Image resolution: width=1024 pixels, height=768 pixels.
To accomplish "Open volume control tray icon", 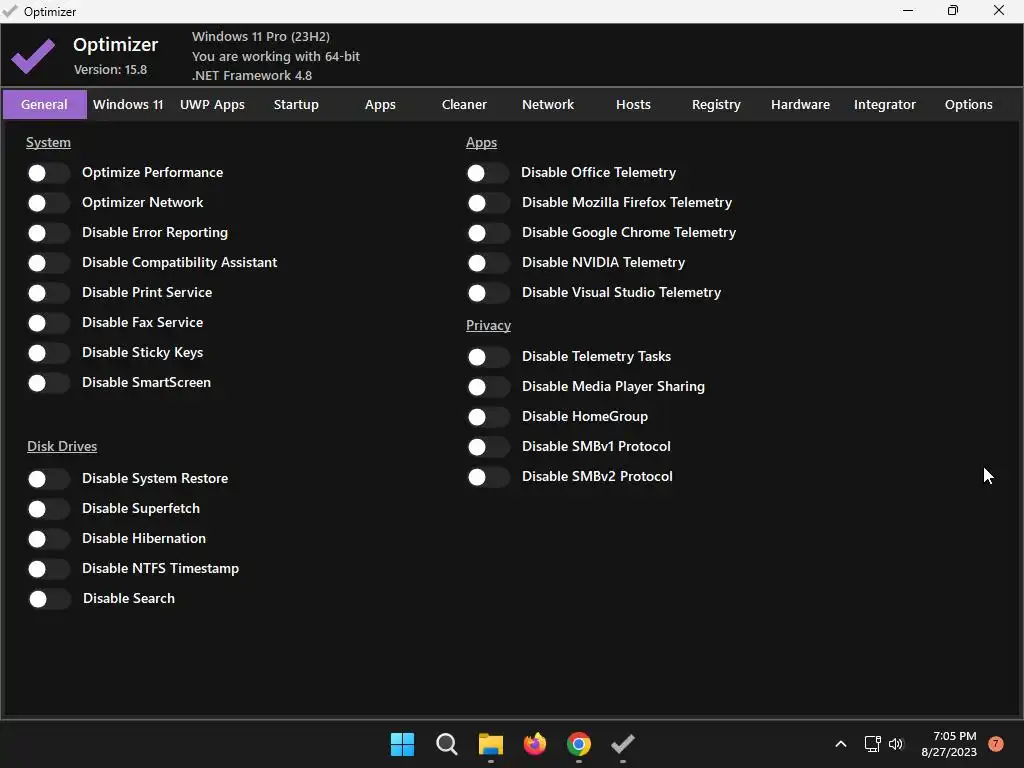I will 896,744.
